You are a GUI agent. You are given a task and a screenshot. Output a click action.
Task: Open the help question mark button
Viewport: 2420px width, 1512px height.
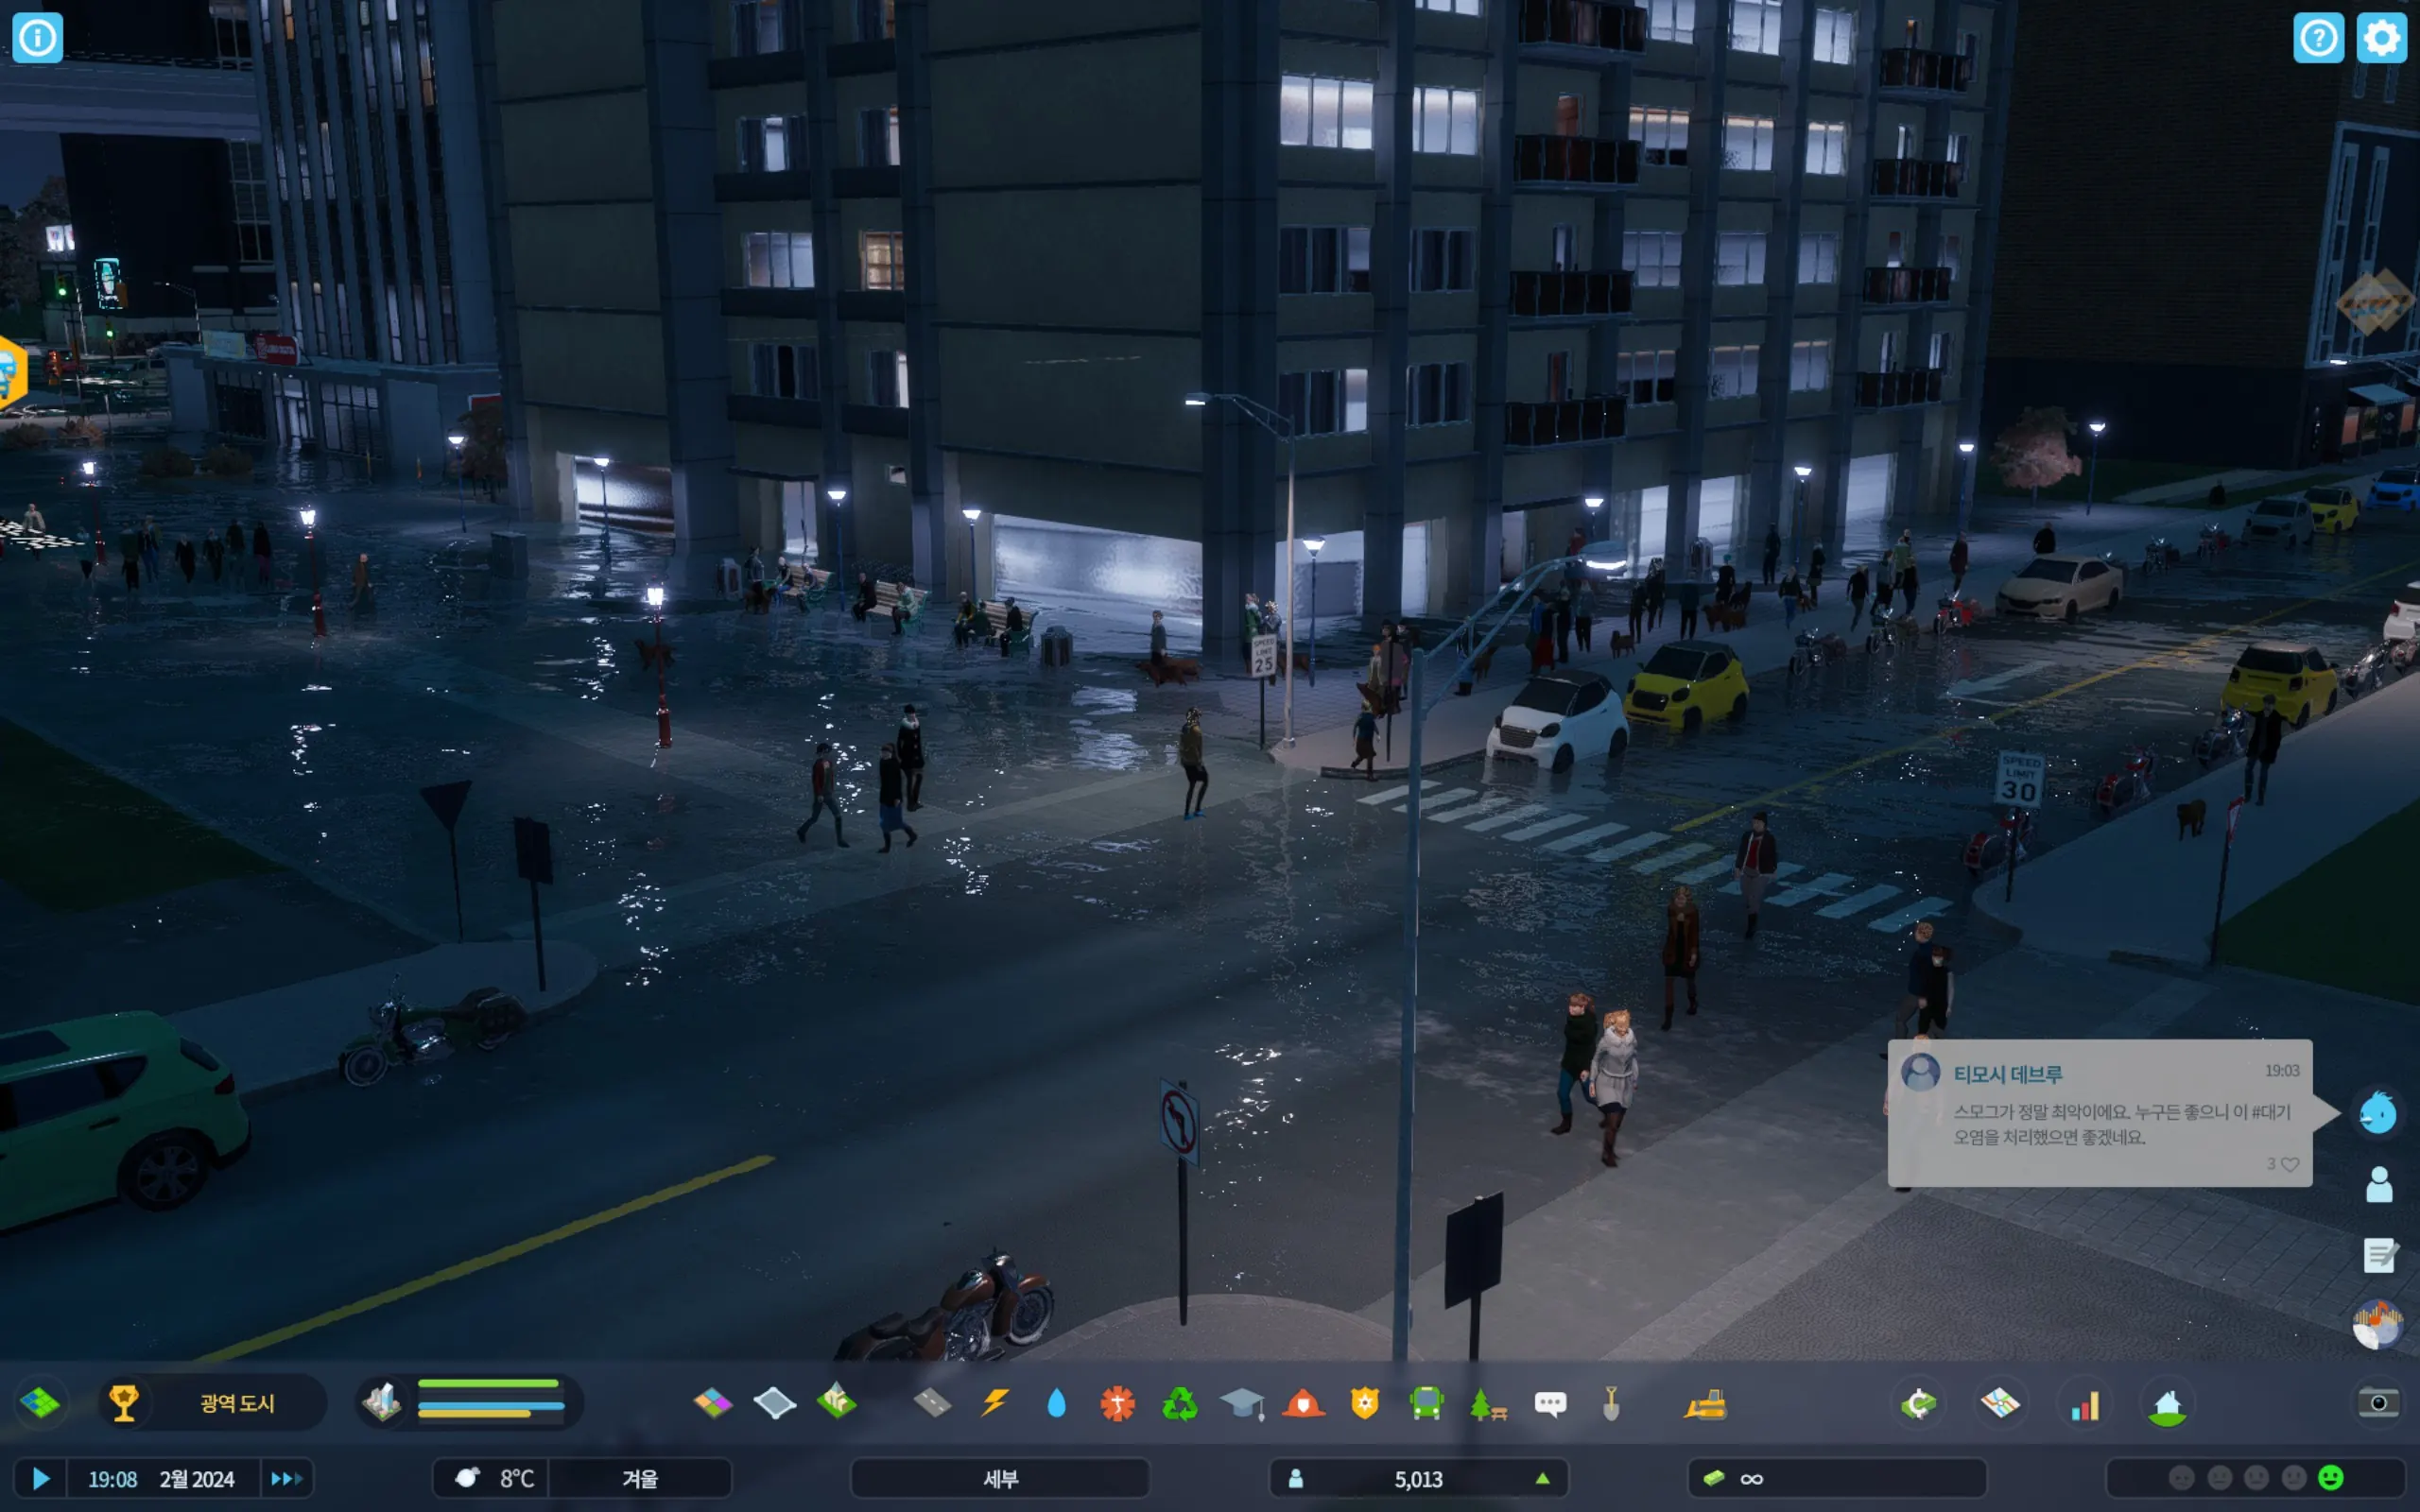pyautogui.click(x=2318, y=38)
